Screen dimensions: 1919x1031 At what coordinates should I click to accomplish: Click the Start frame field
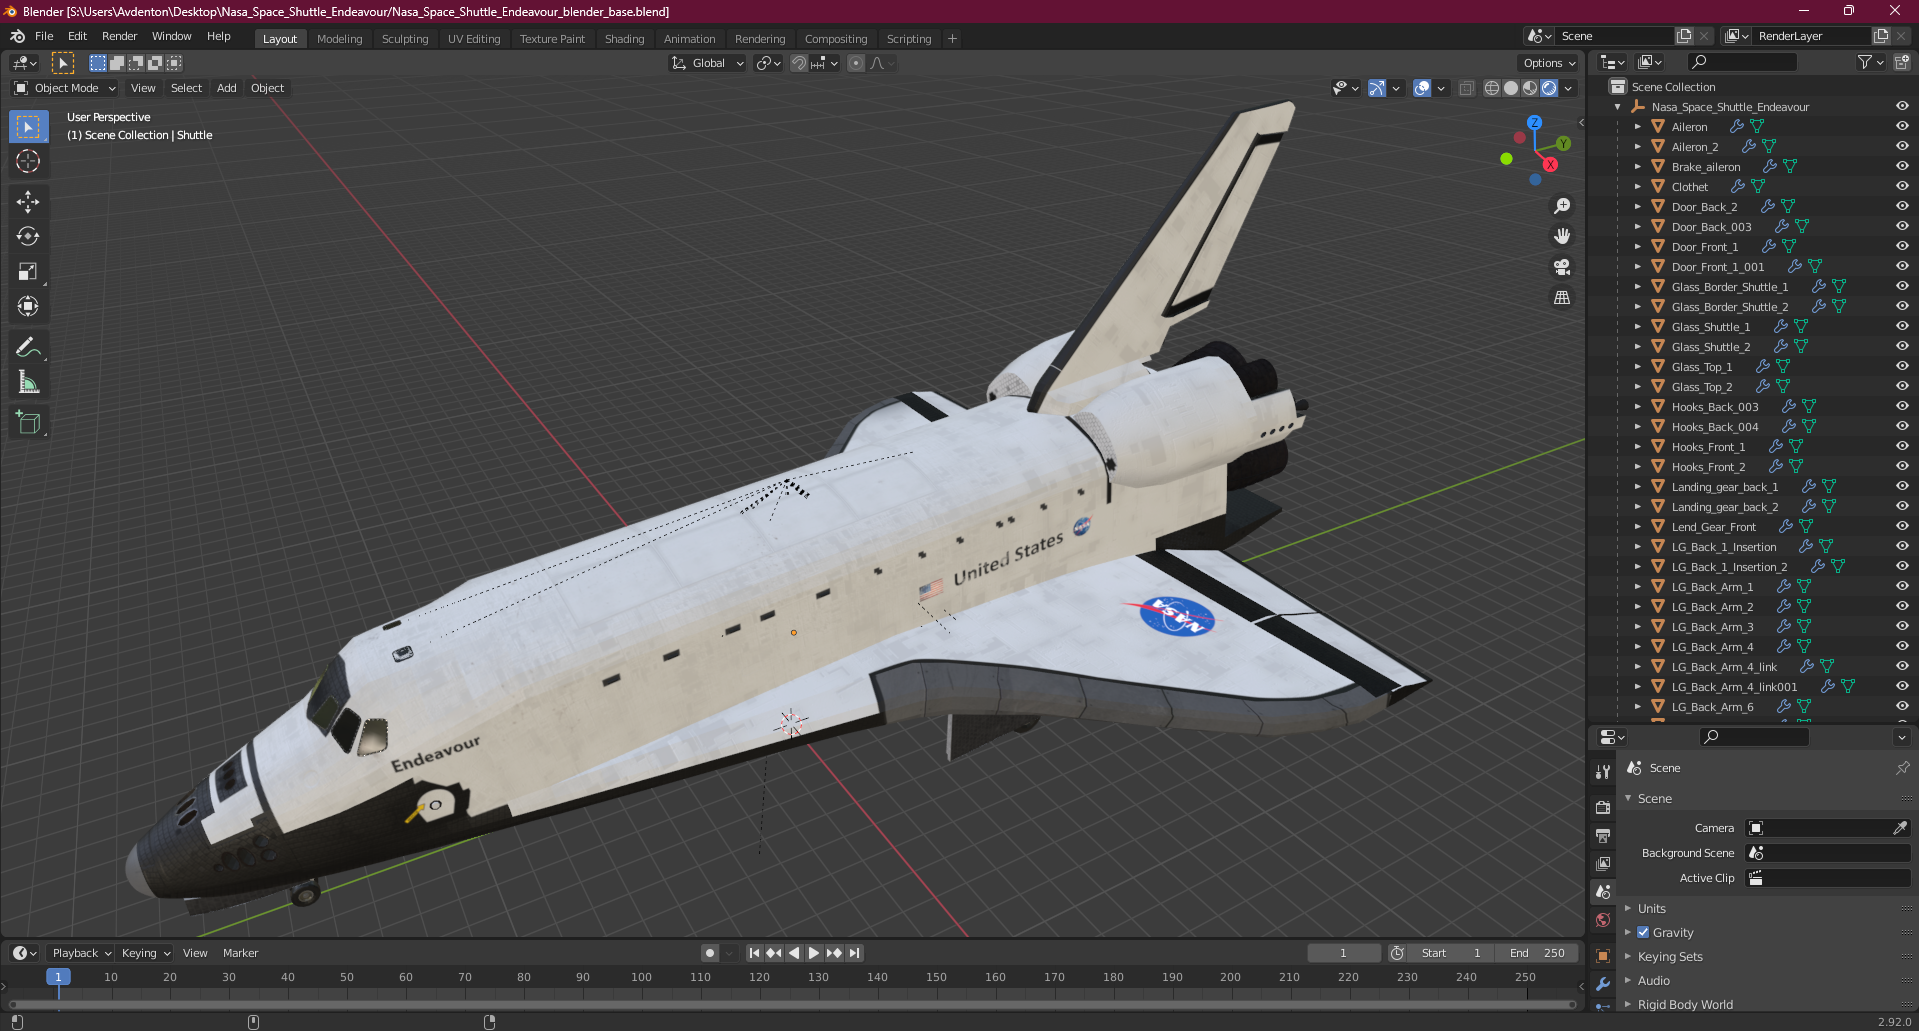1450,953
